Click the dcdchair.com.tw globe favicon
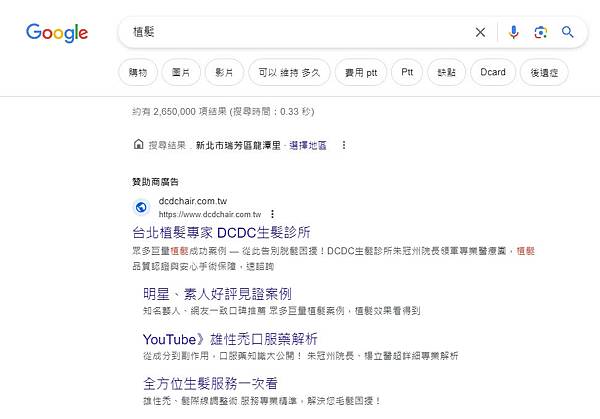This screenshot has height=419, width=600. pyautogui.click(x=141, y=207)
